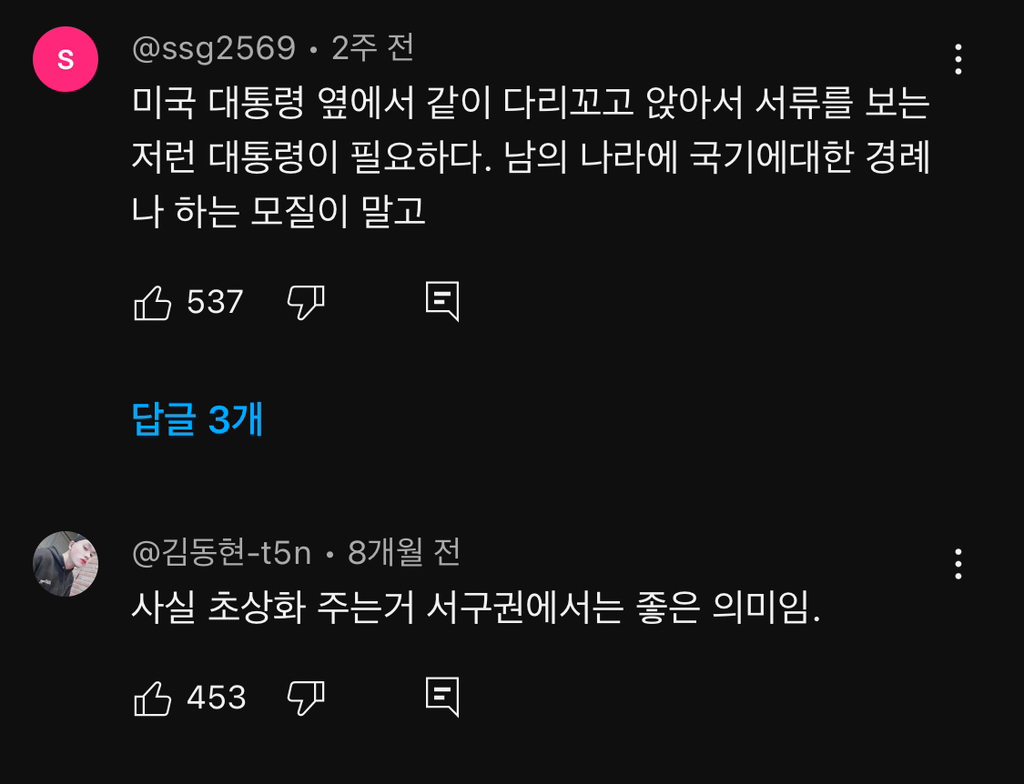The width and height of the screenshot is (1024, 784).
Task: Open @ssg2569's channel via username link
Action: pyautogui.click(x=212, y=47)
